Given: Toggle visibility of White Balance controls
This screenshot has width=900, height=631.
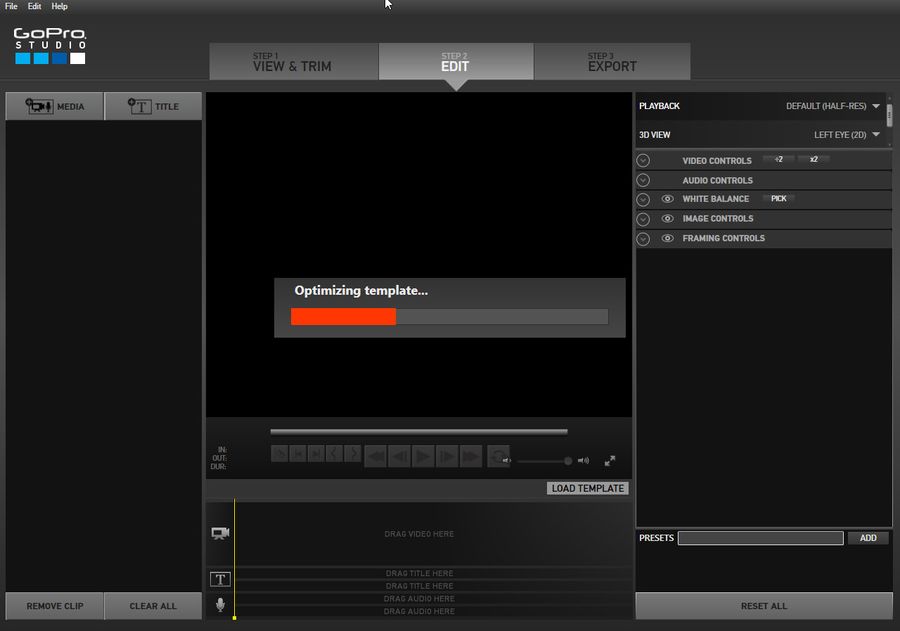Looking at the screenshot, I should click(x=666, y=198).
